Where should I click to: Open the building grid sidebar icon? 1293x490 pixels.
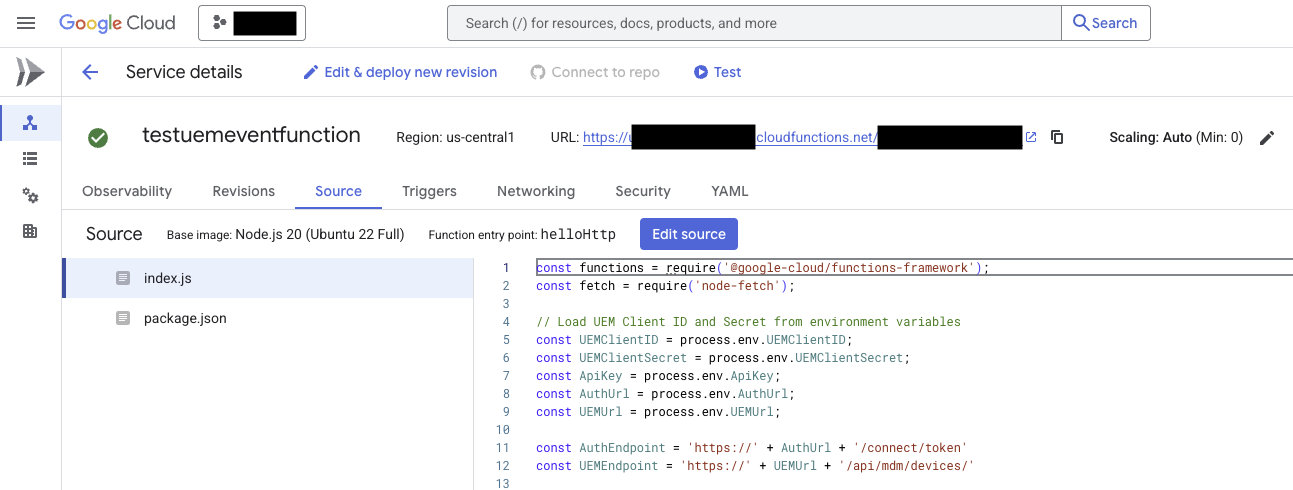pyautogui.click(x=30, y=231)
